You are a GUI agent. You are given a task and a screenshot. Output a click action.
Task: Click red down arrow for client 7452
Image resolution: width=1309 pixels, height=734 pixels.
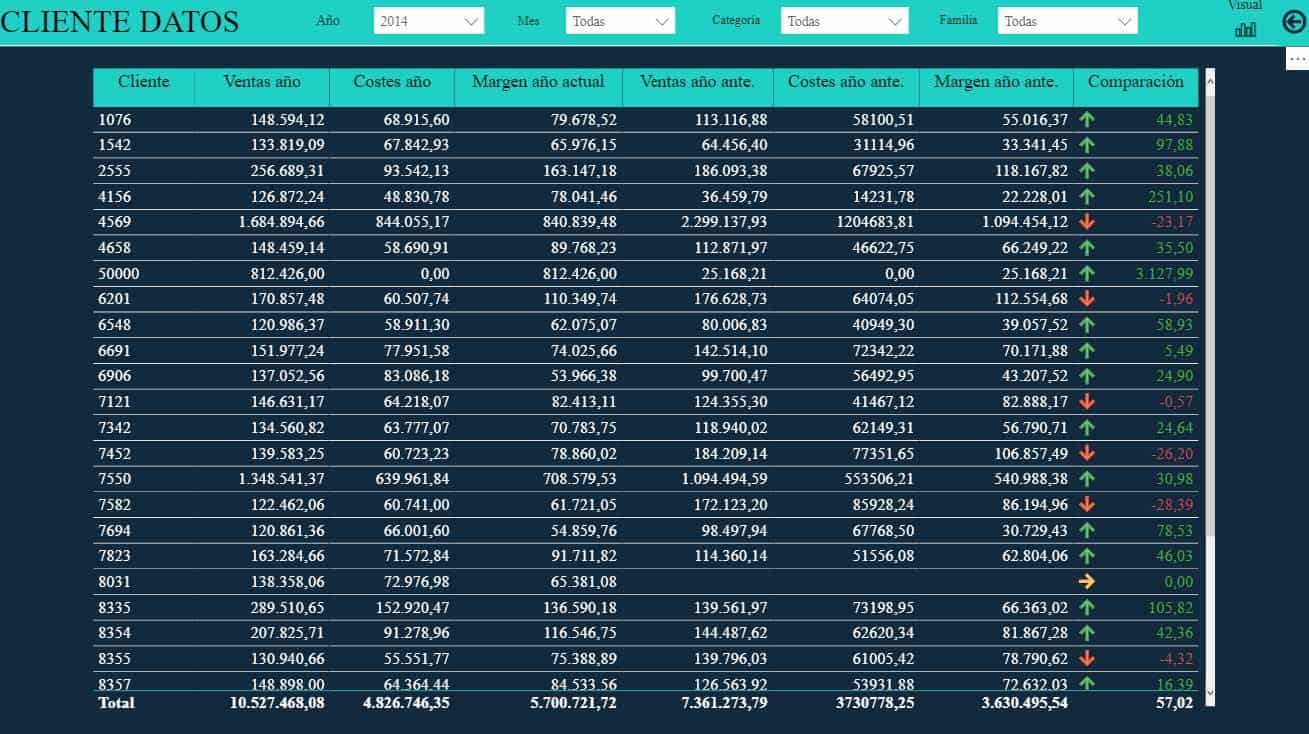click(x=1087, y=453)
